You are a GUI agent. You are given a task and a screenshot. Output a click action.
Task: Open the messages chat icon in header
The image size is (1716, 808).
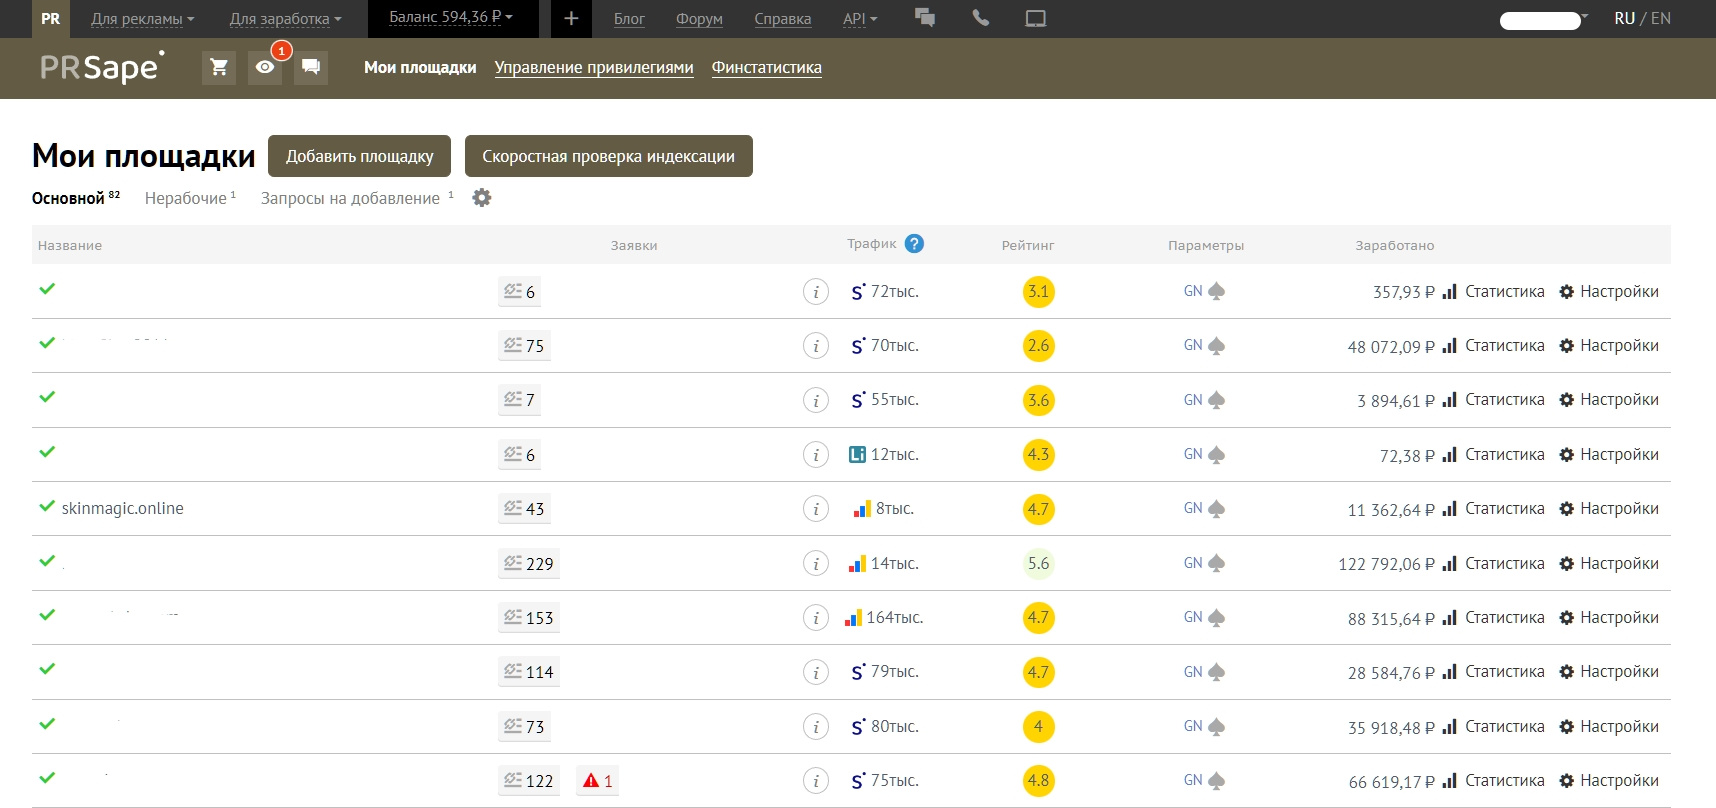311,67
